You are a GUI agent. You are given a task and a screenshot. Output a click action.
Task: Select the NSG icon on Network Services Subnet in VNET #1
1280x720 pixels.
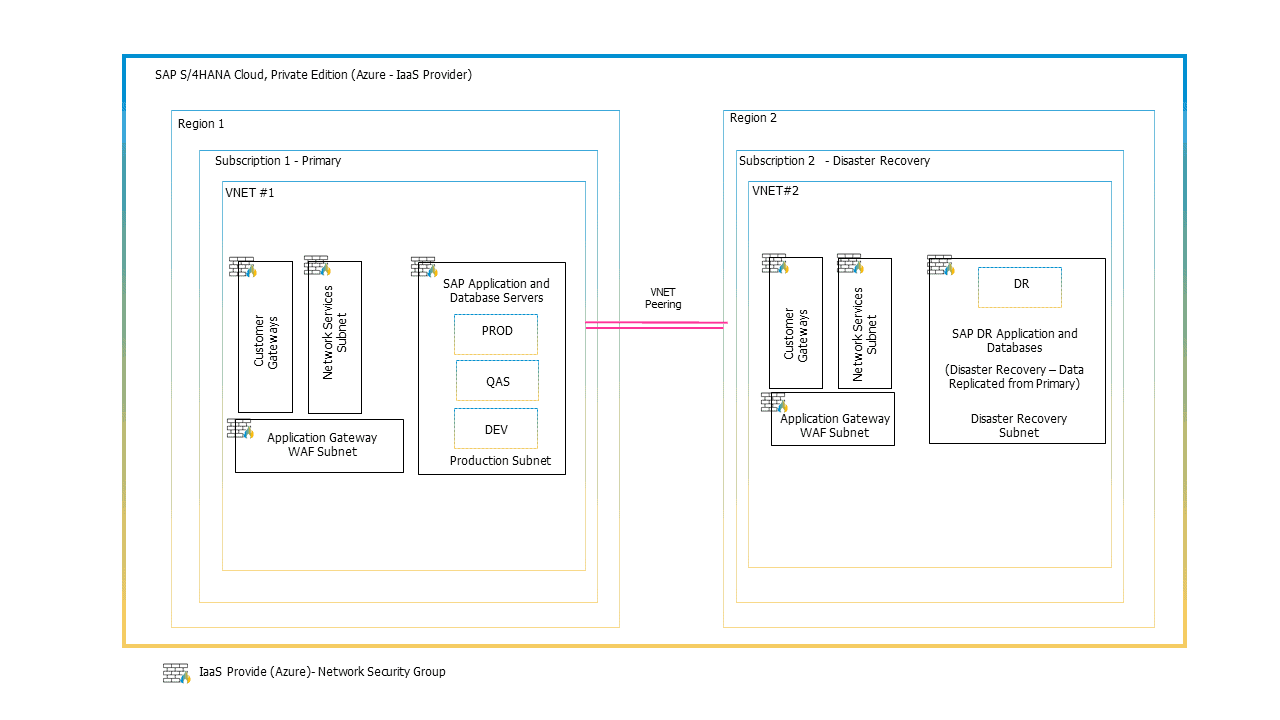[315, 265]
